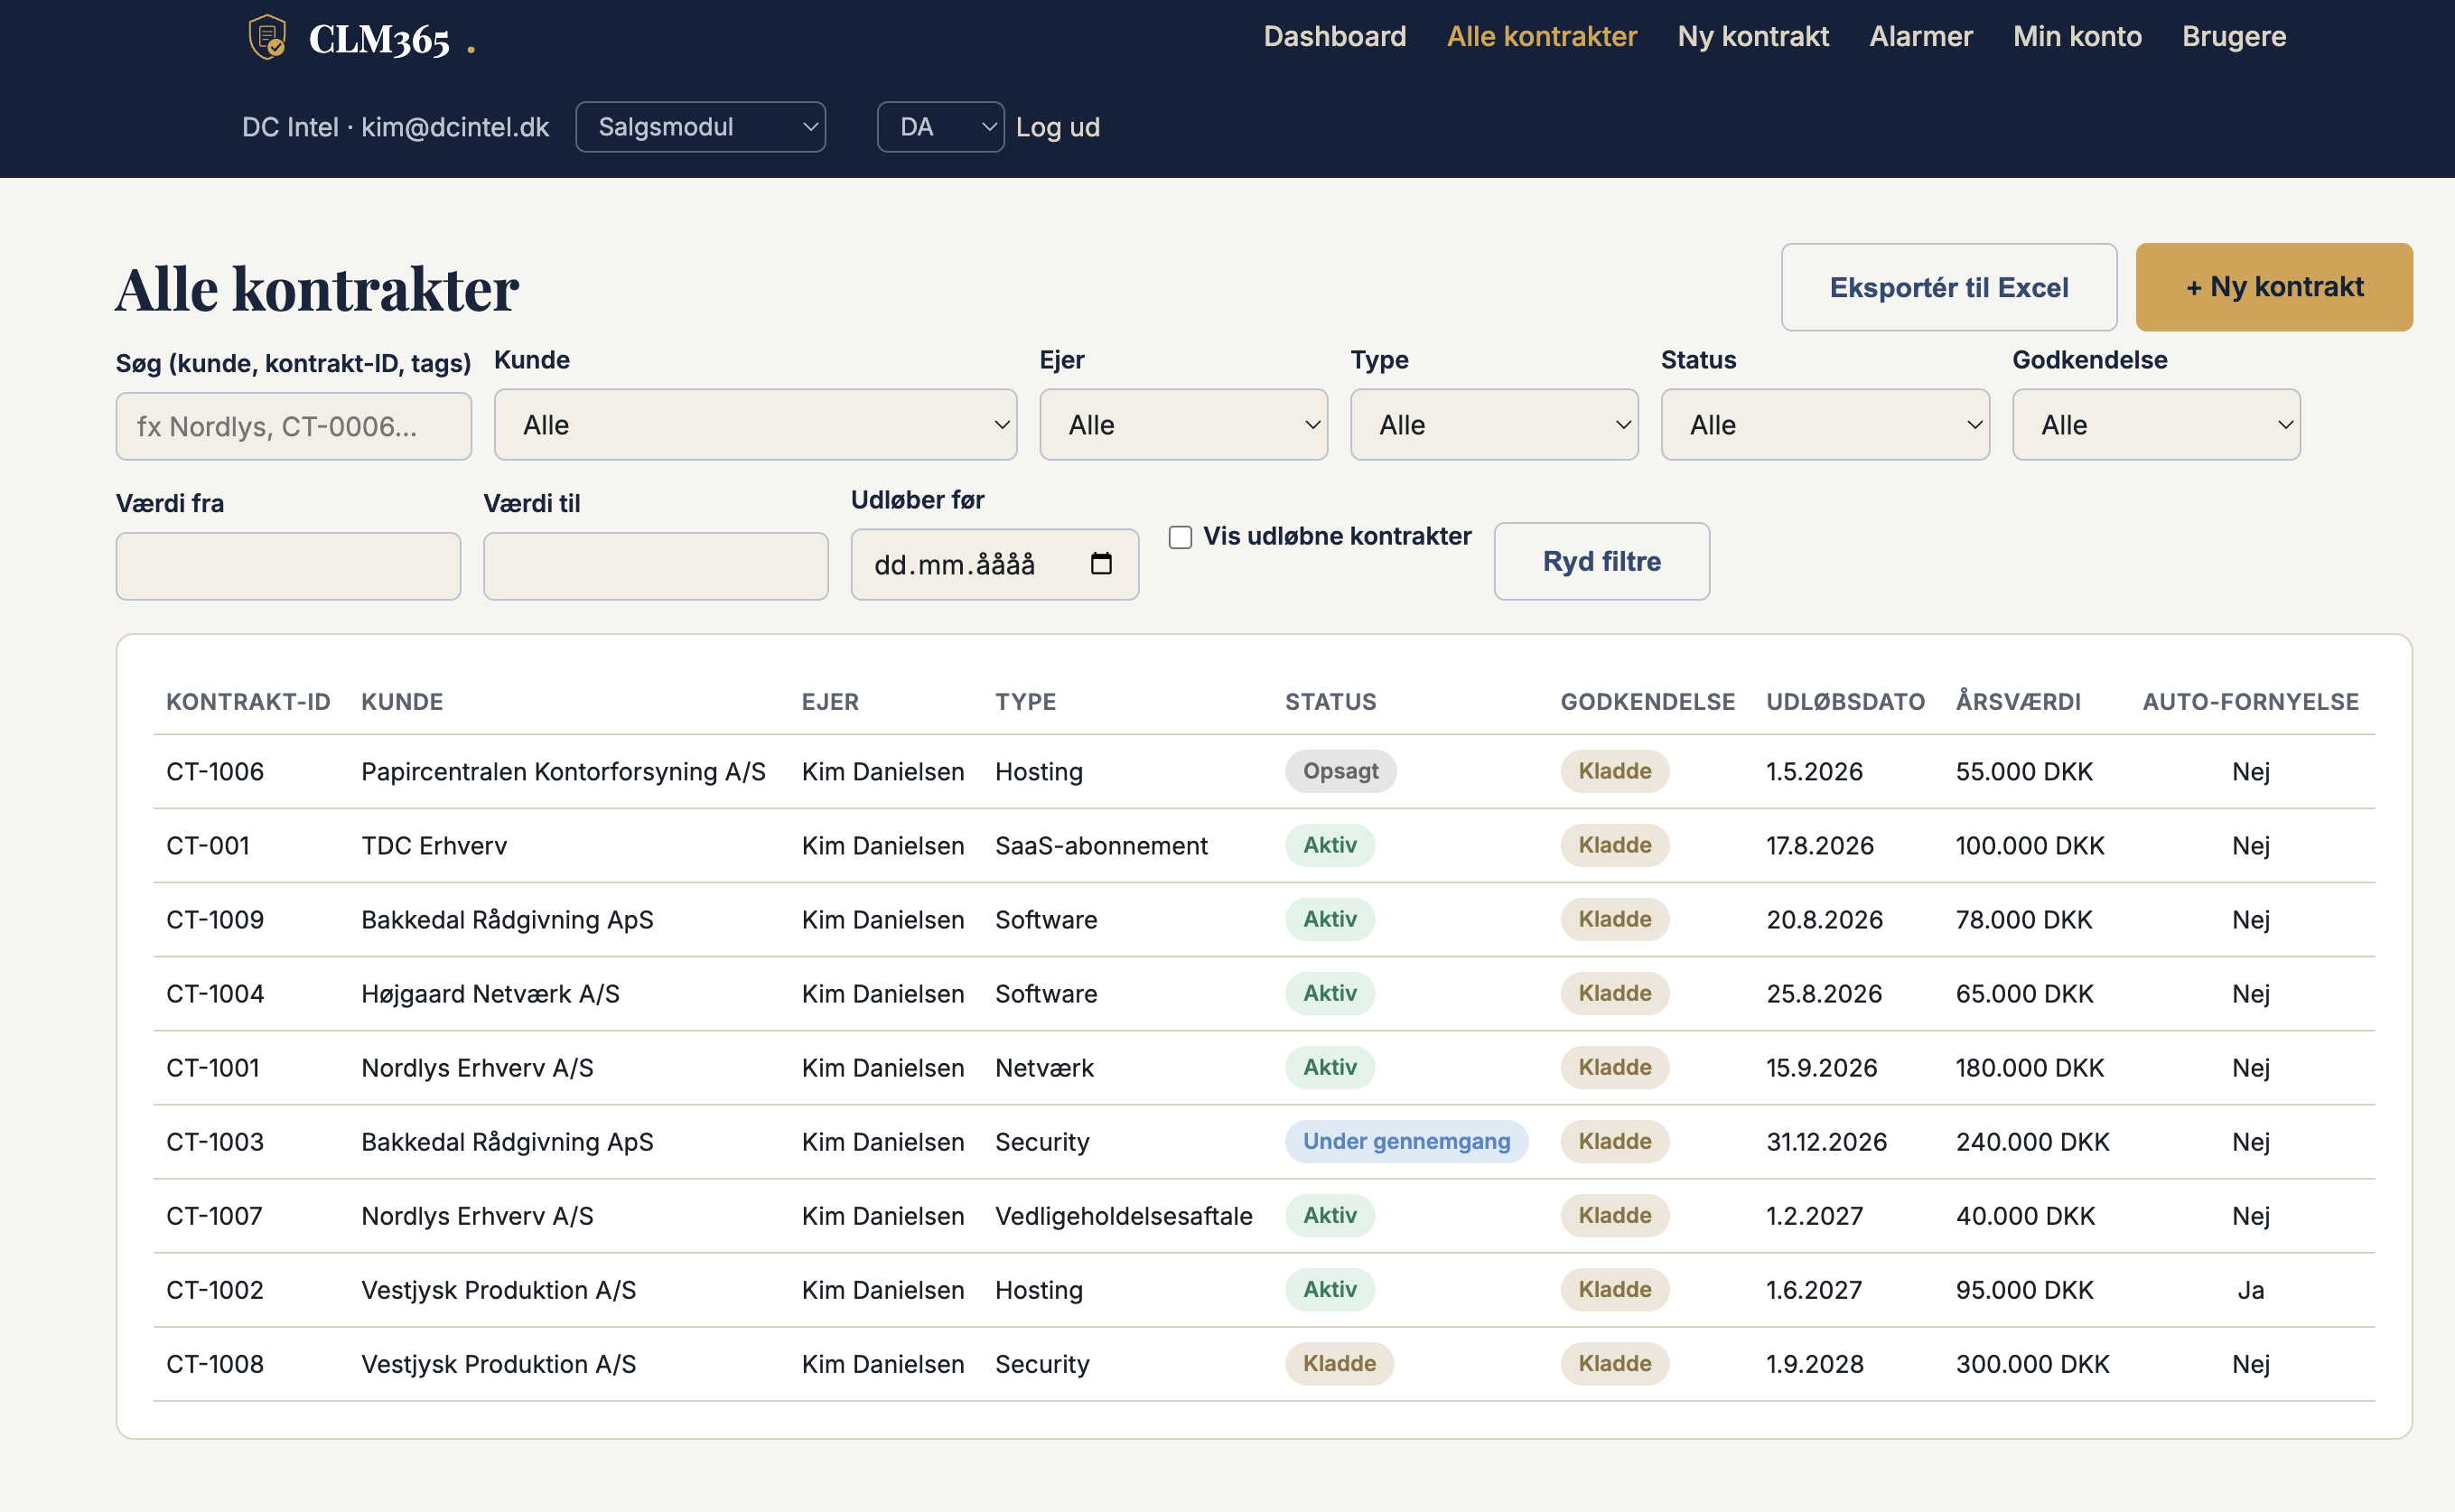Focus the search field fx Nordlys, CT-0006
Screen dimensions: 2455x1512
point(293,426)
